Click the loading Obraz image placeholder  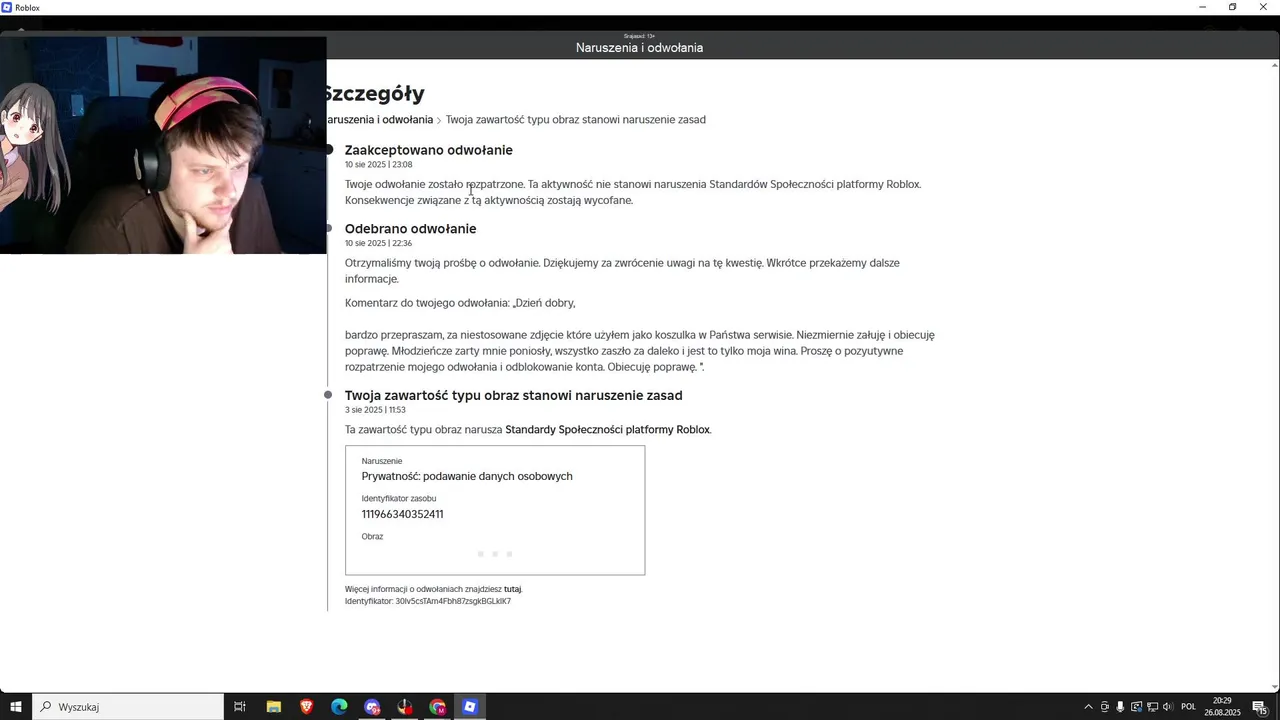tap(495, 554)
